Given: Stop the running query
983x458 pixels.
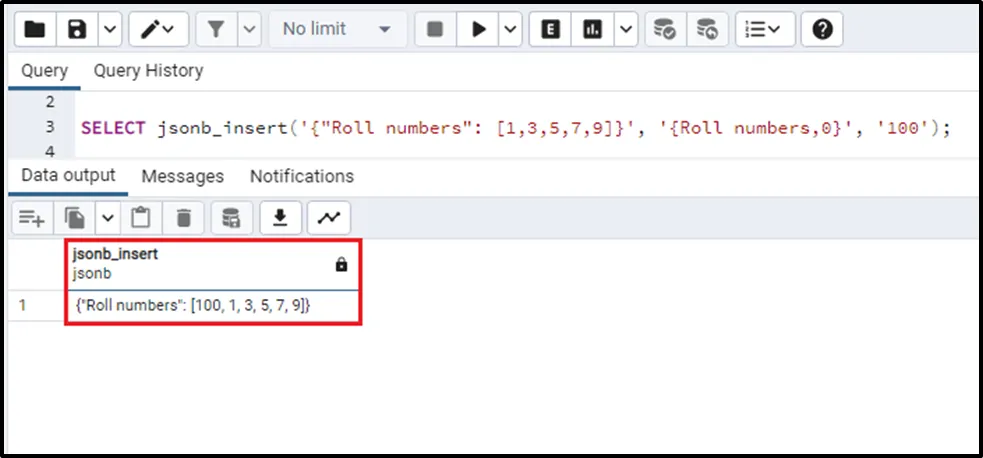Looking at the screenshot, I should pos(434,30).
